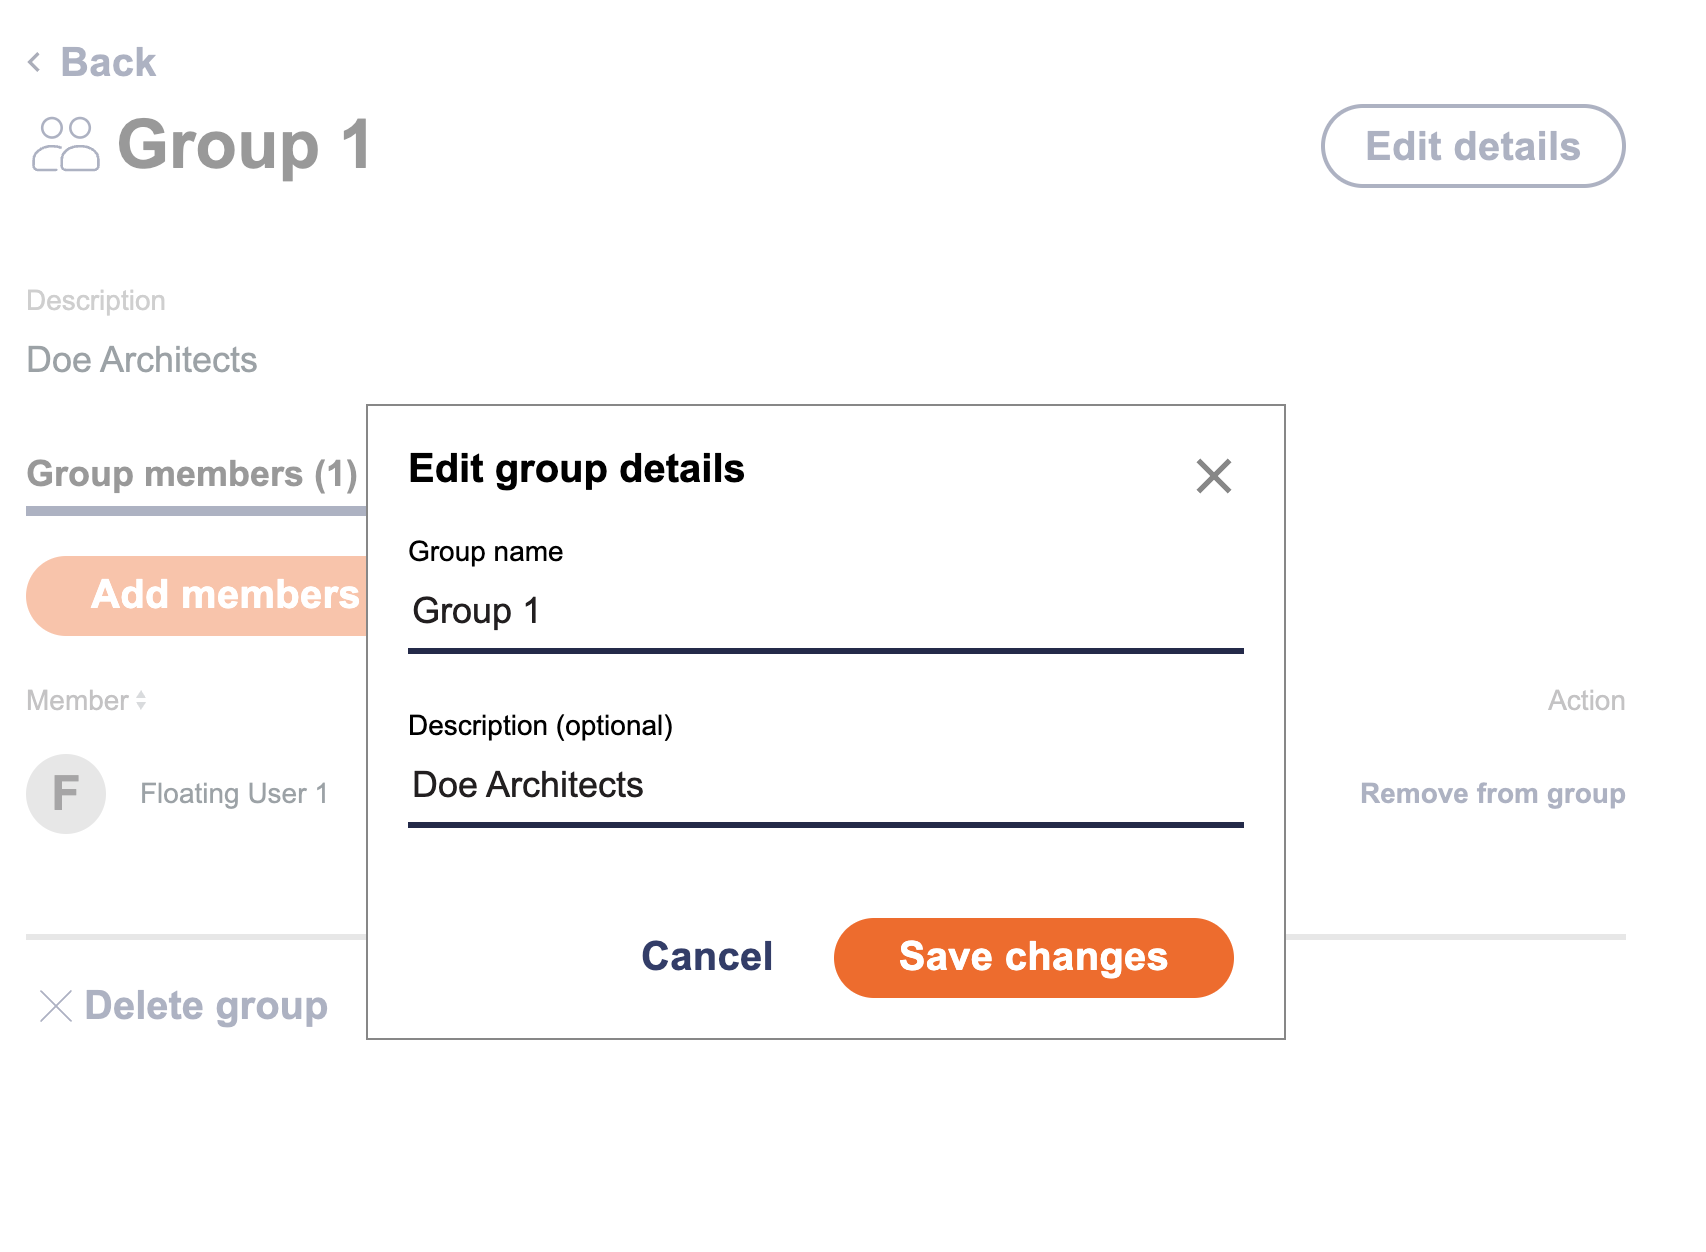Remove Floating User 1 from group
The width and height of the screenshot is (1706, 1252).
pos(1493,793)
